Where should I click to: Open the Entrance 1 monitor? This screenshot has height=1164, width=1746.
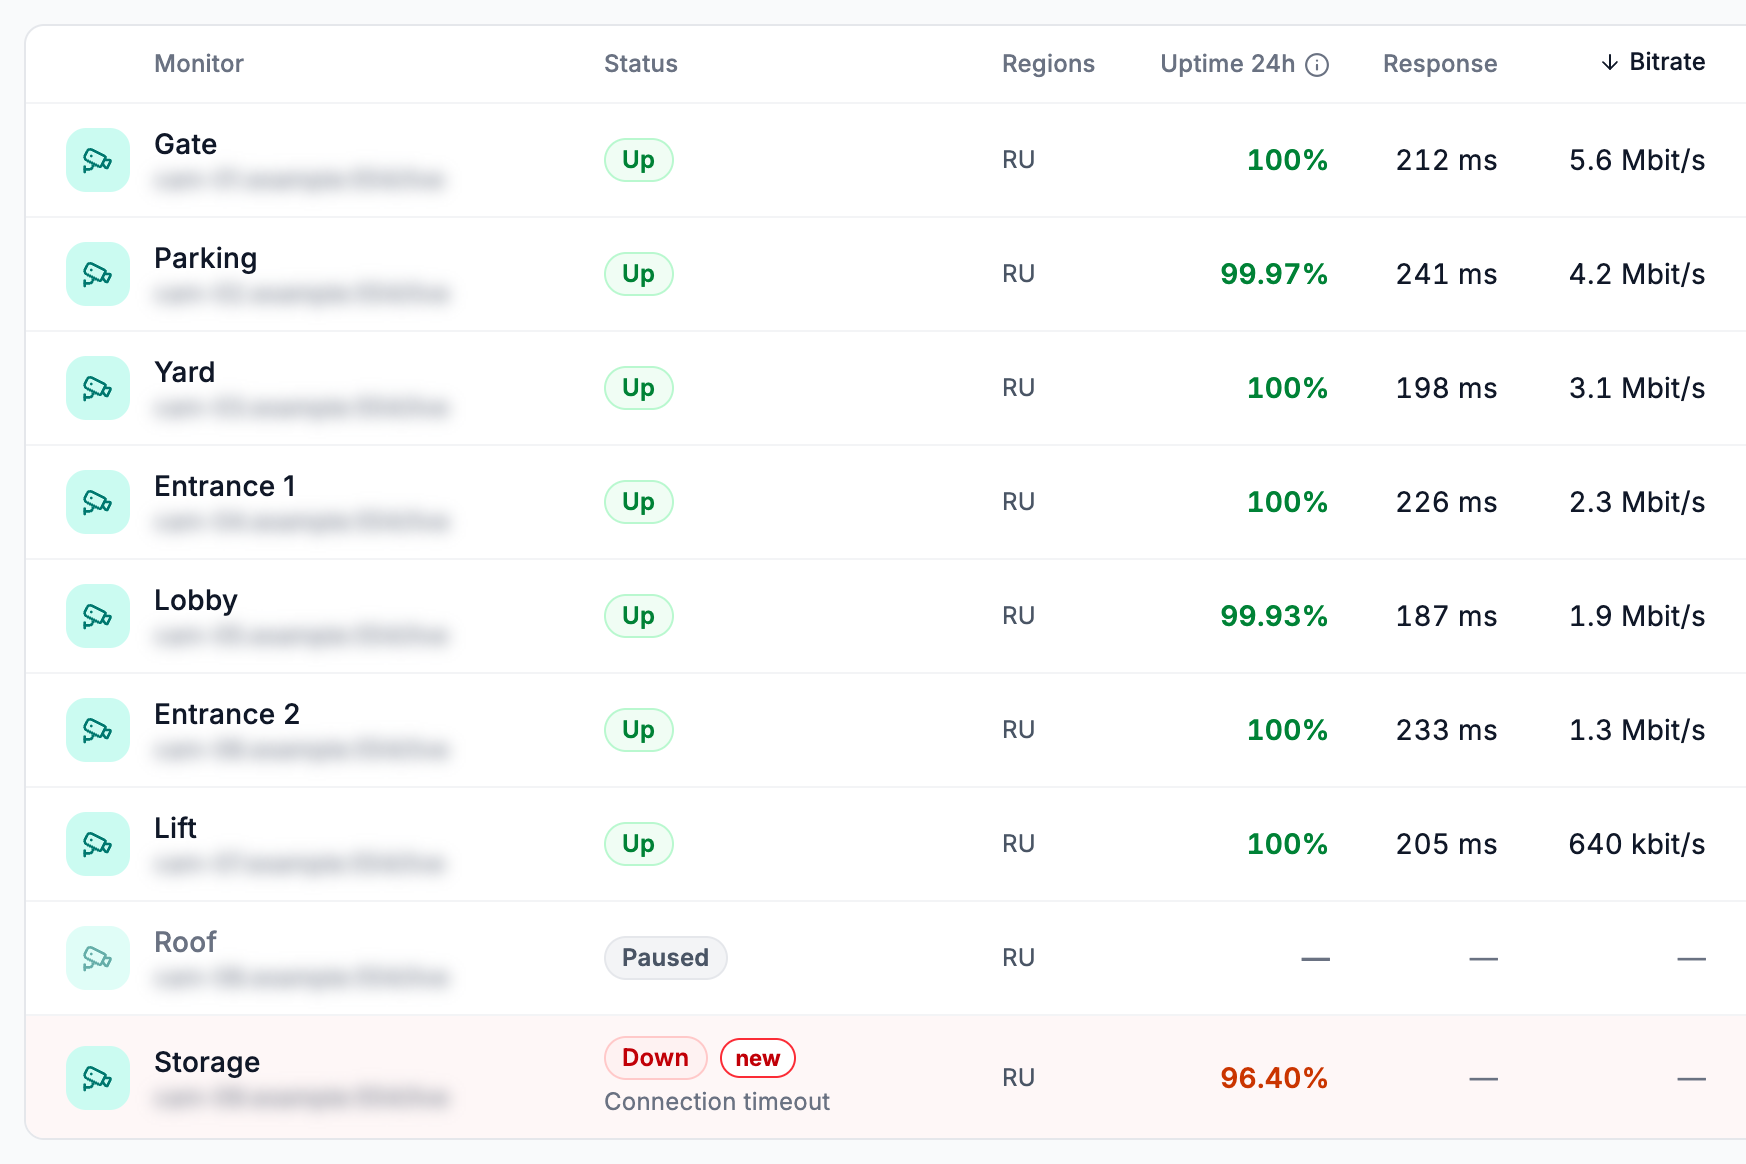tap(225, 486)
